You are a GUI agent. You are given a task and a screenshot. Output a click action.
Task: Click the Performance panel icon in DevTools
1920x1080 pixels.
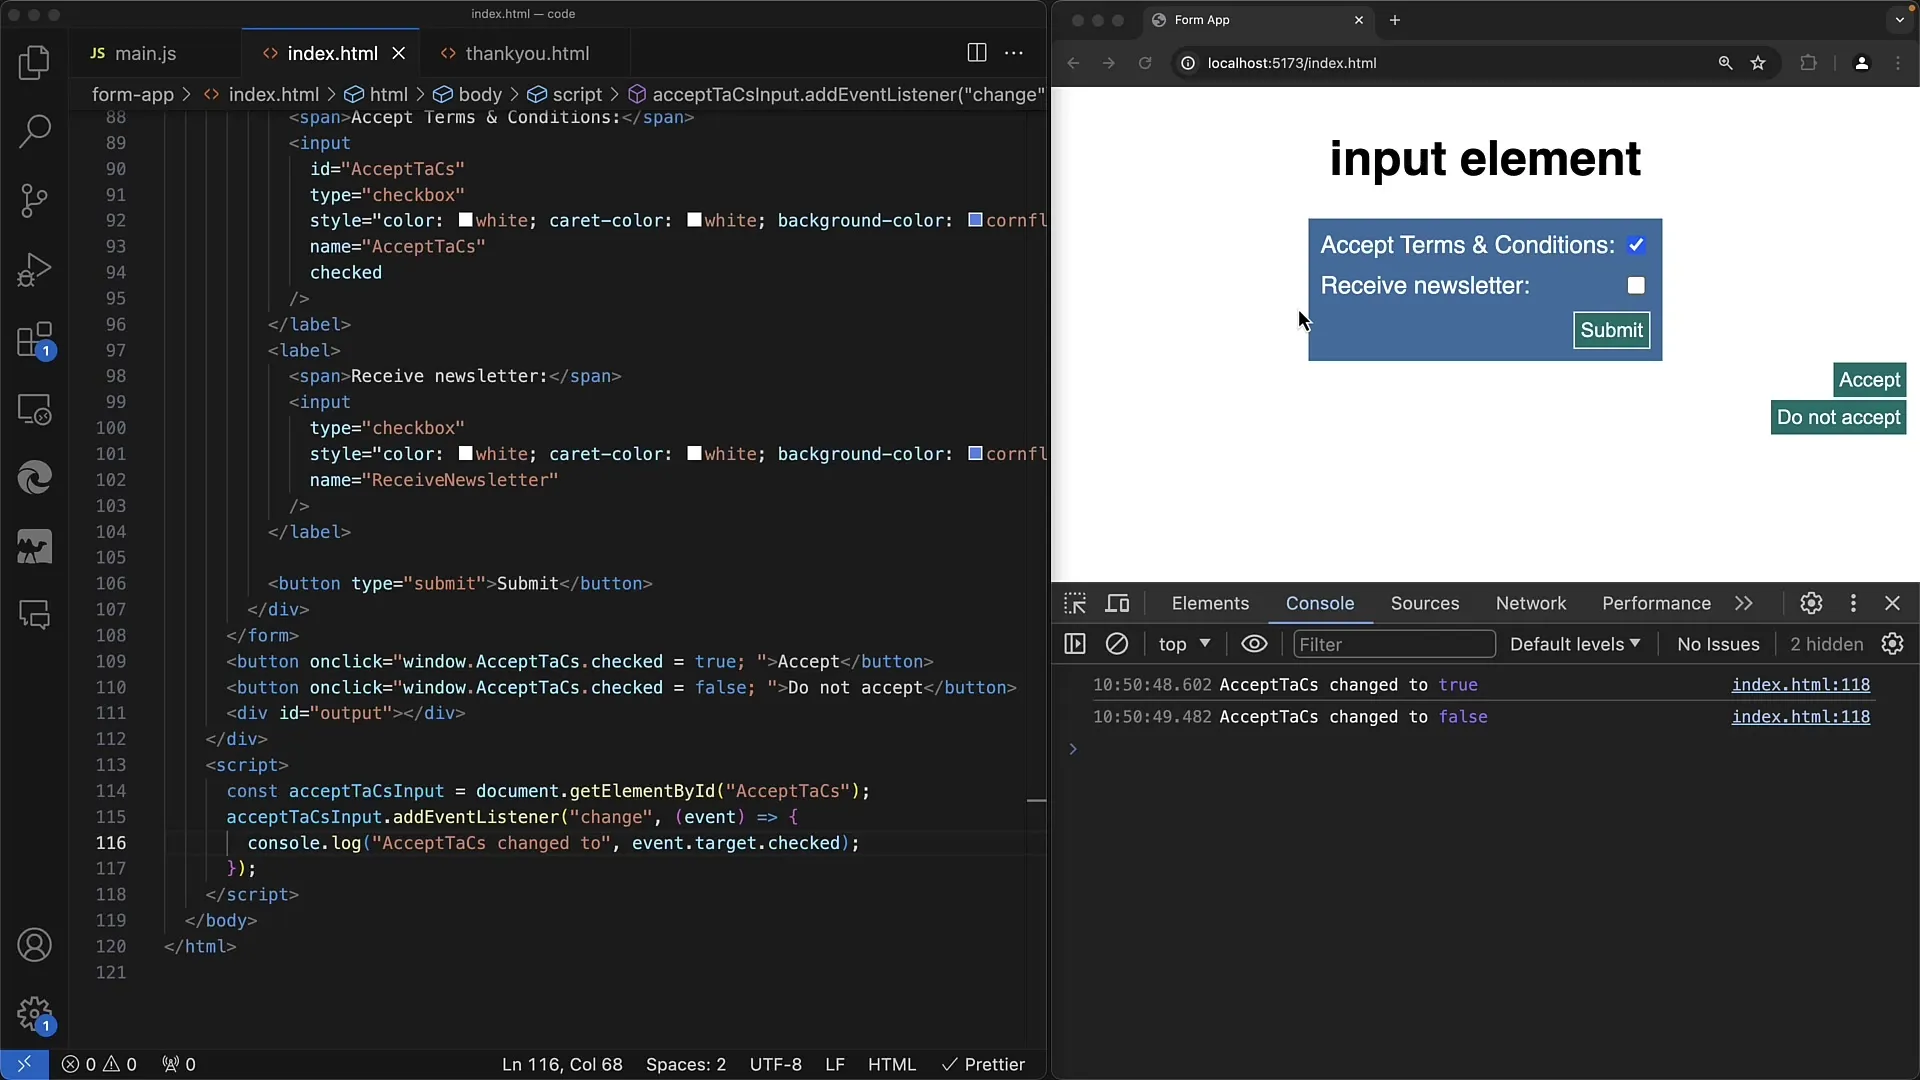point(1656,603)
